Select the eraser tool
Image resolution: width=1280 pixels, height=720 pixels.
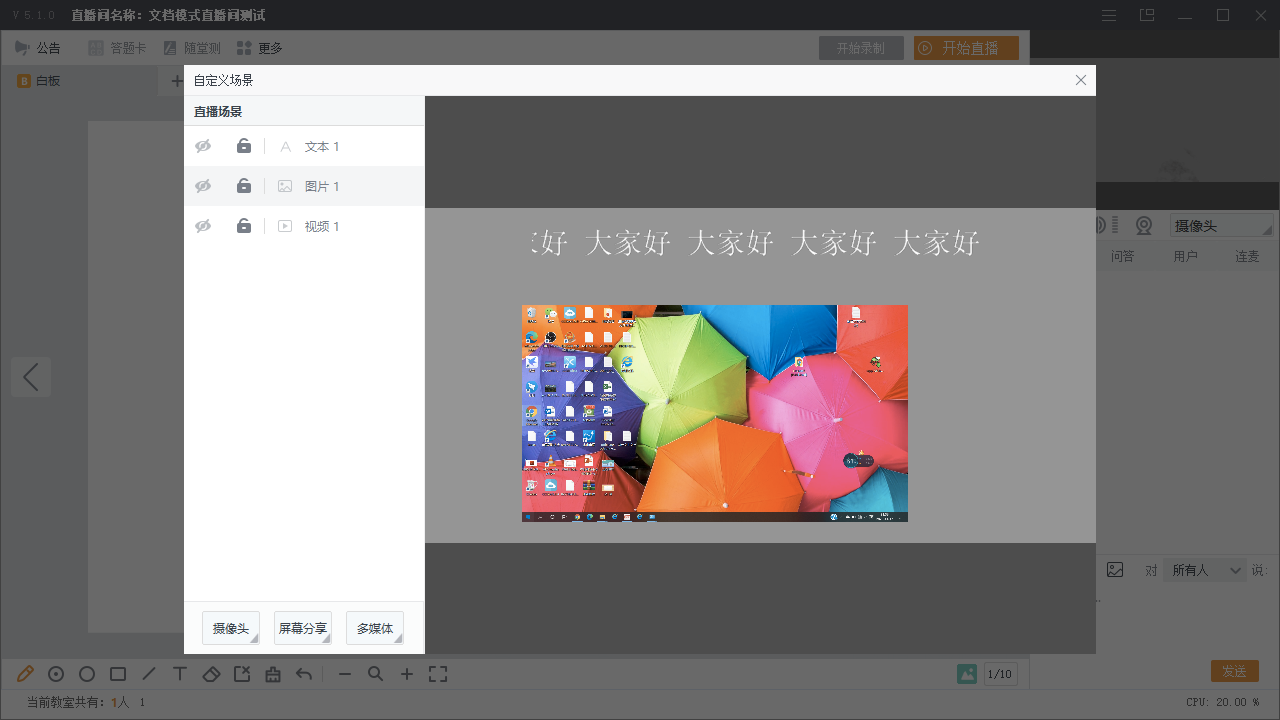coord(211,674)
